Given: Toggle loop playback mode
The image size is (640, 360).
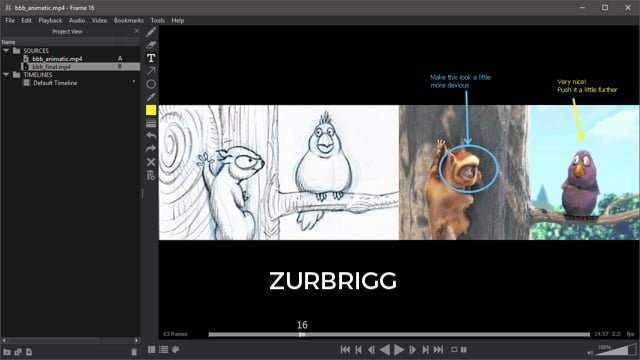Looking at the screenshot, I should click(x=454, y=350).
